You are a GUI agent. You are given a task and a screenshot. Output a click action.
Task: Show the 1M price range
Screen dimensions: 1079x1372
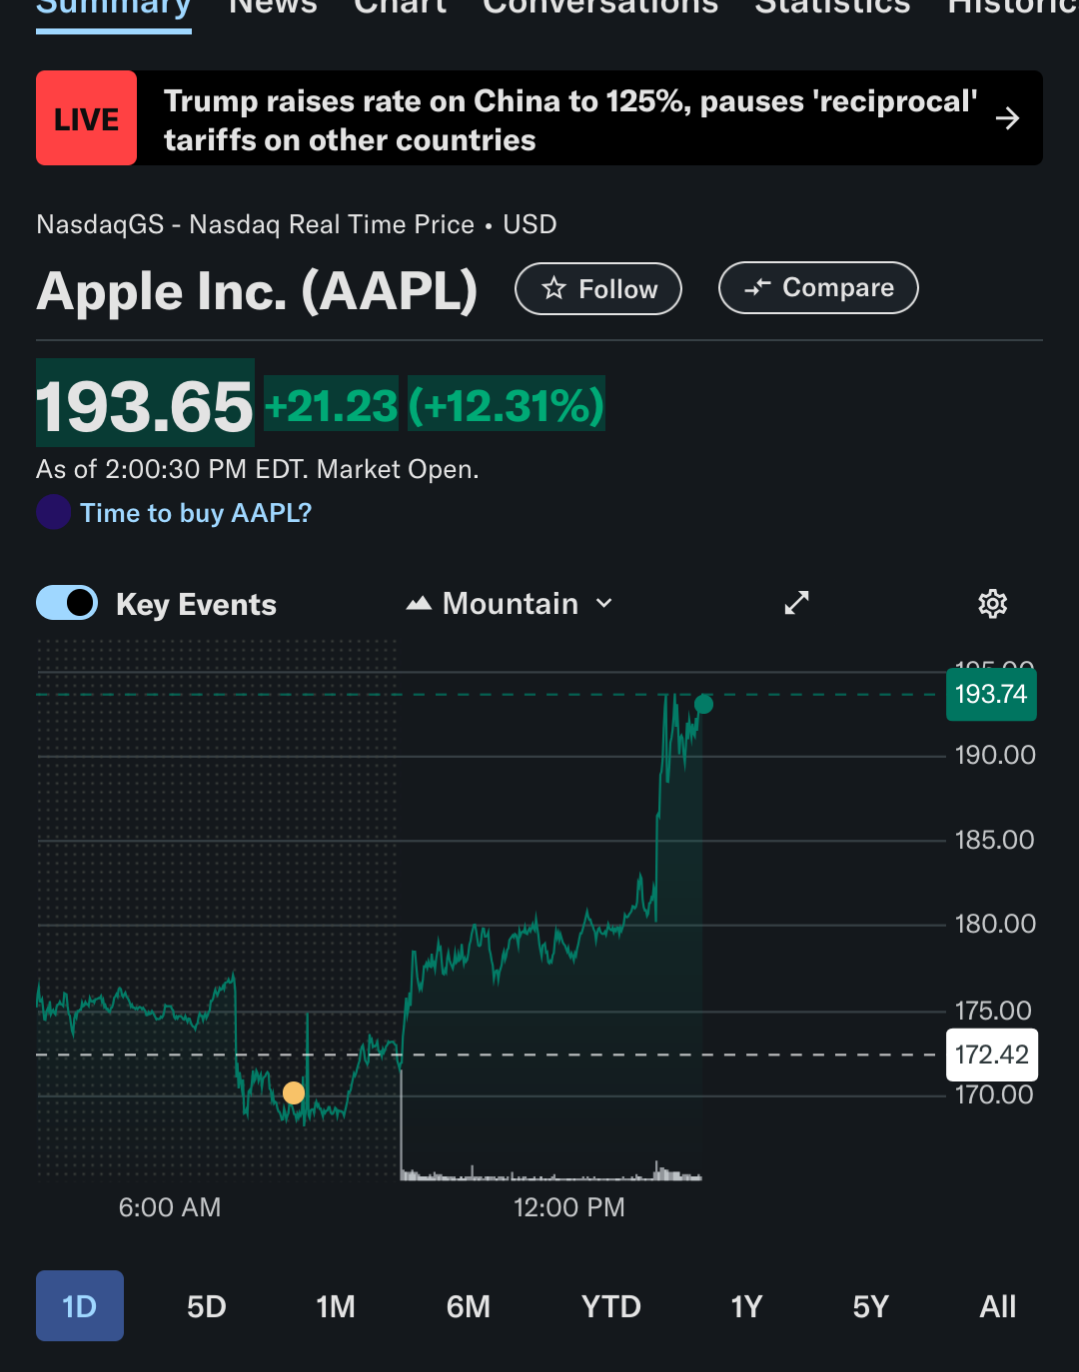click(x=335, y=1306)
